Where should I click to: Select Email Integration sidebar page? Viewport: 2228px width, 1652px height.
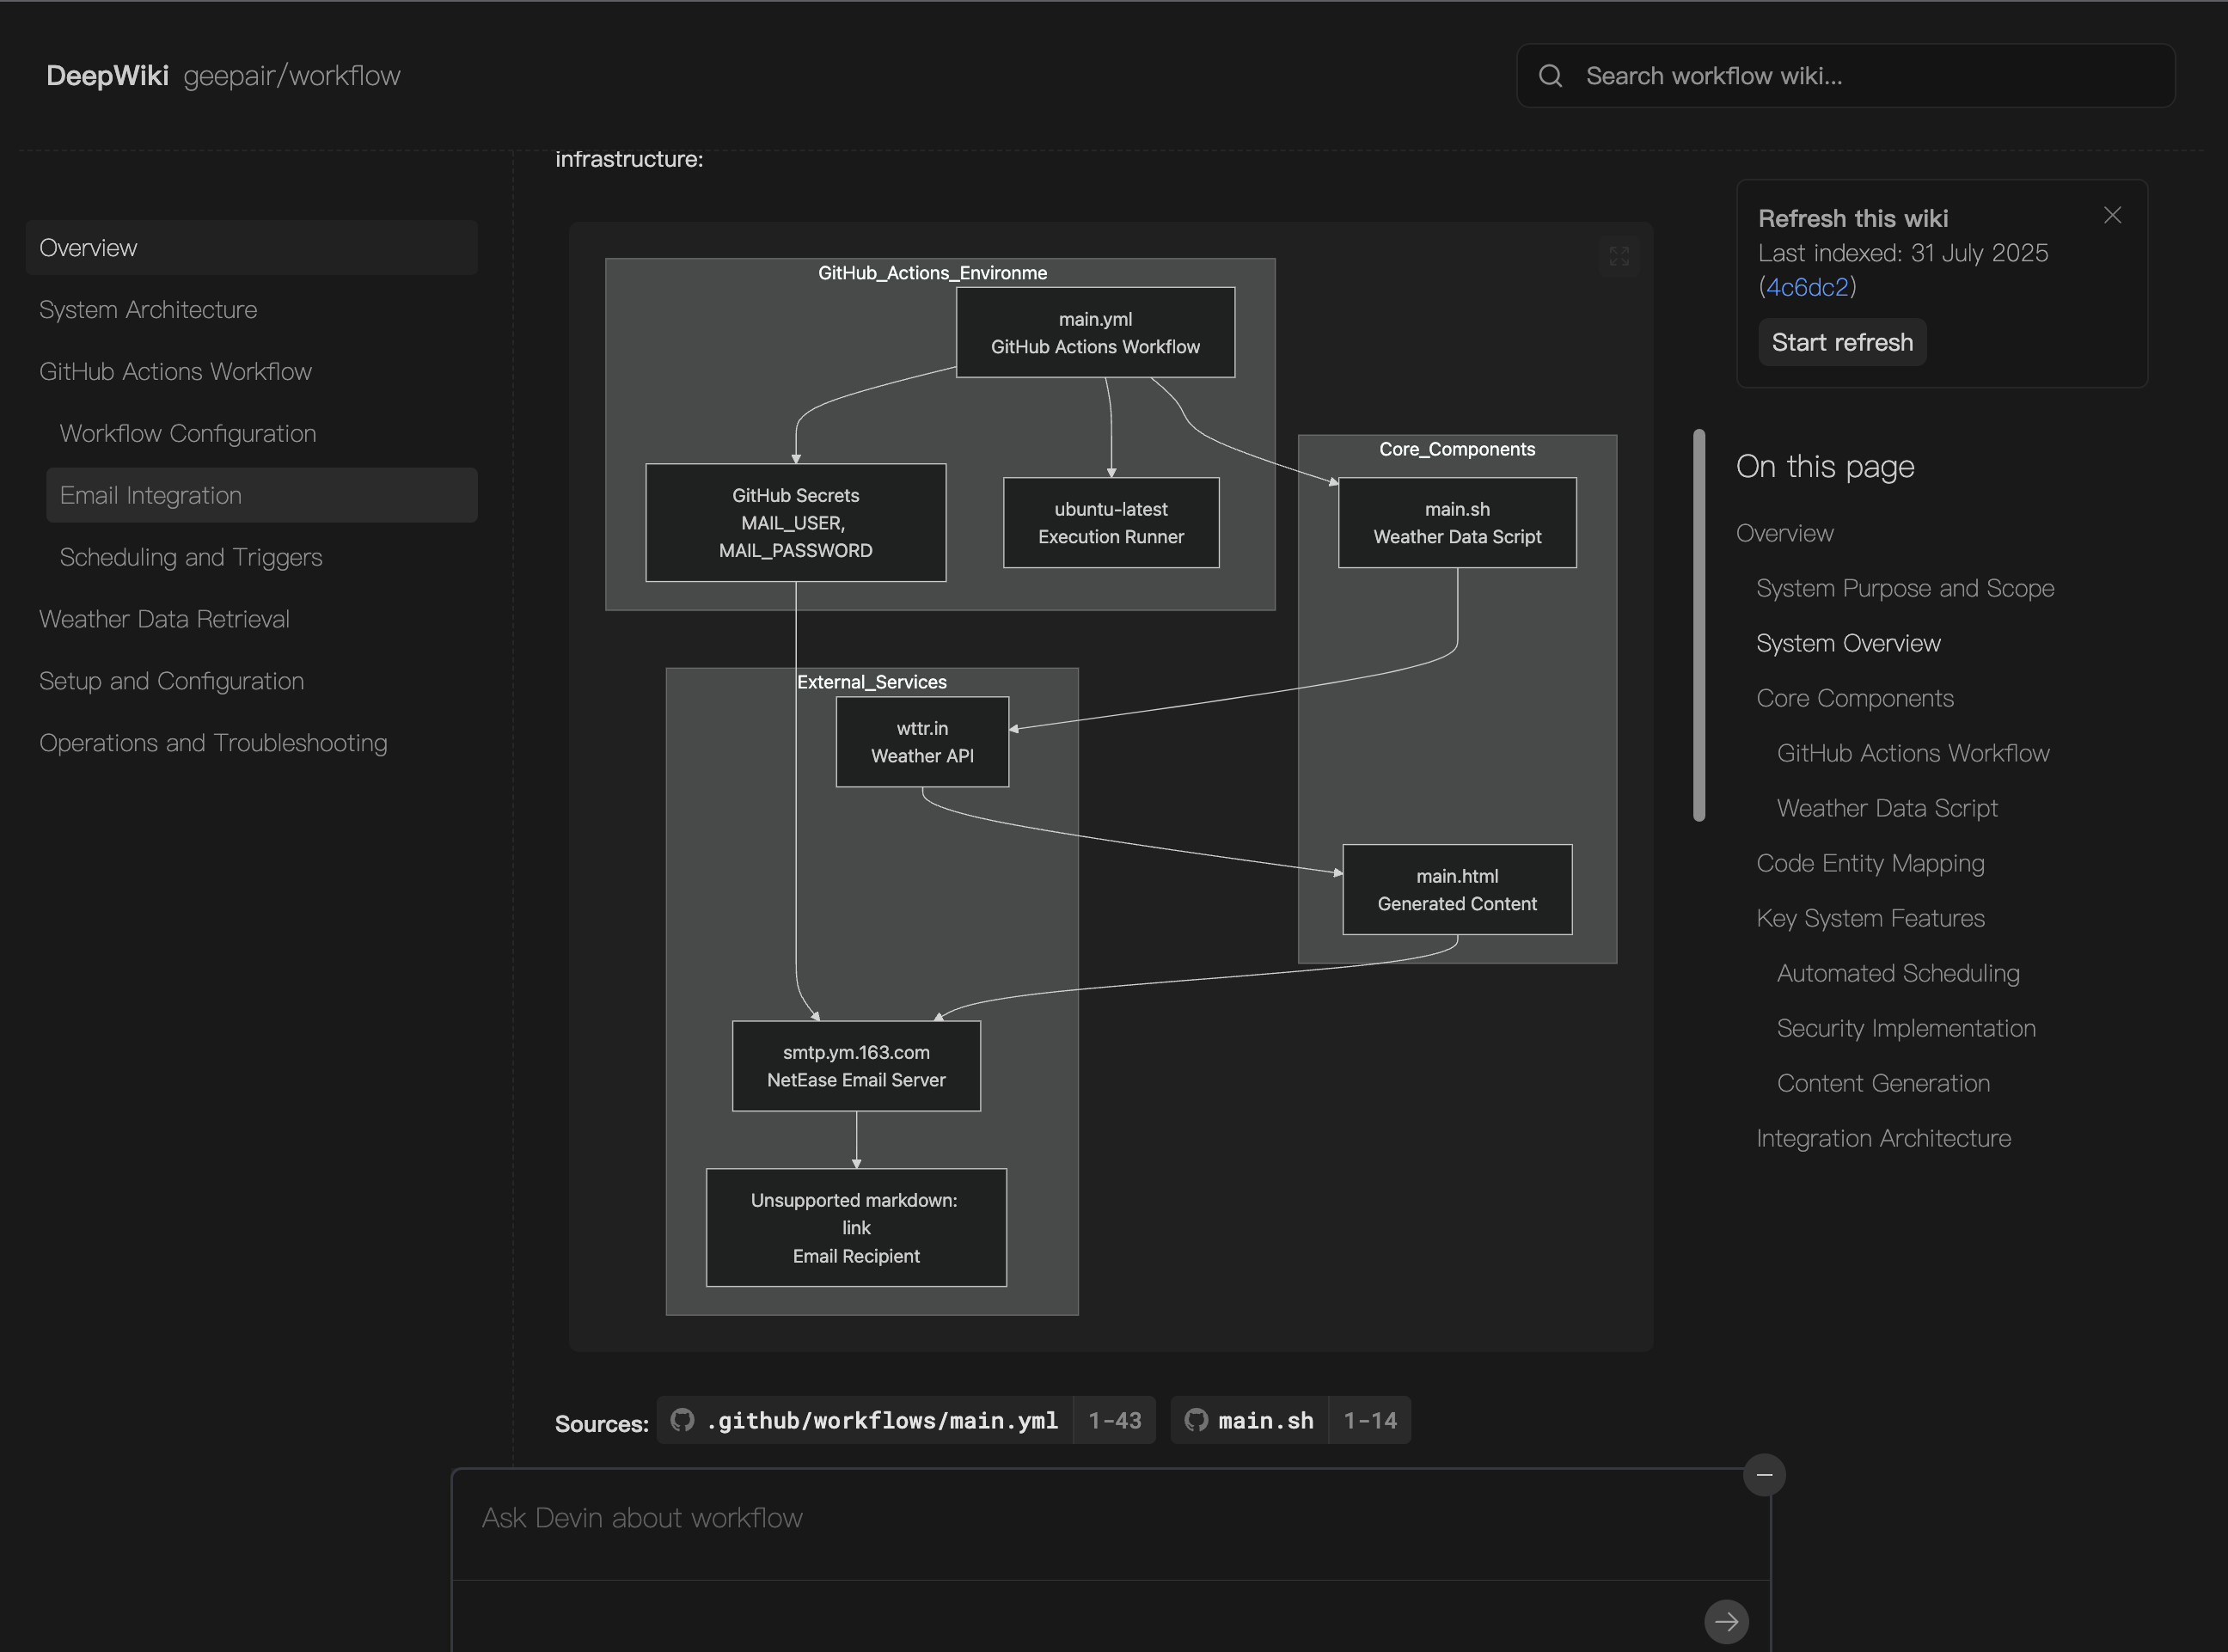coord(151,496)
